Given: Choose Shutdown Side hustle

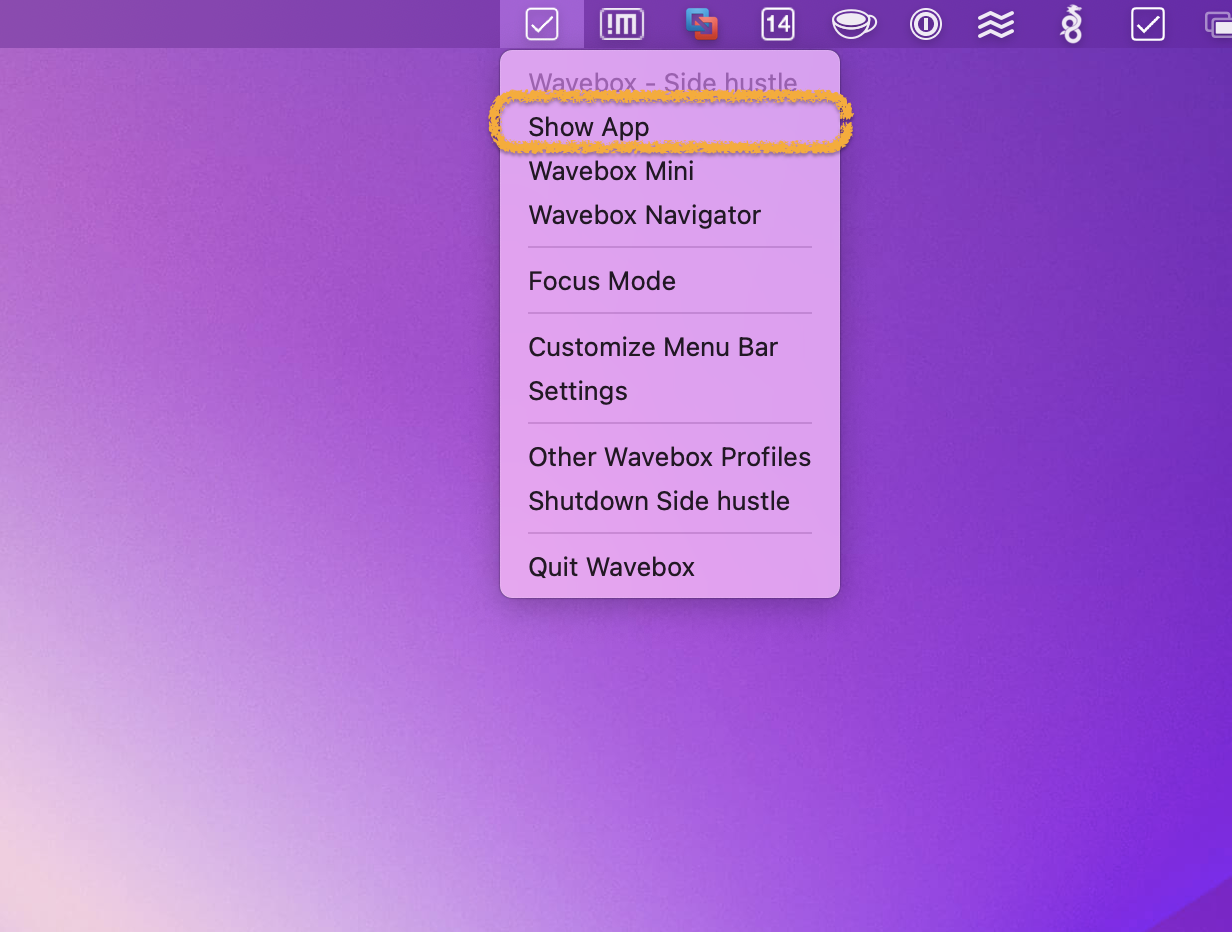Looking at the screenshot, I should (669, 501).
